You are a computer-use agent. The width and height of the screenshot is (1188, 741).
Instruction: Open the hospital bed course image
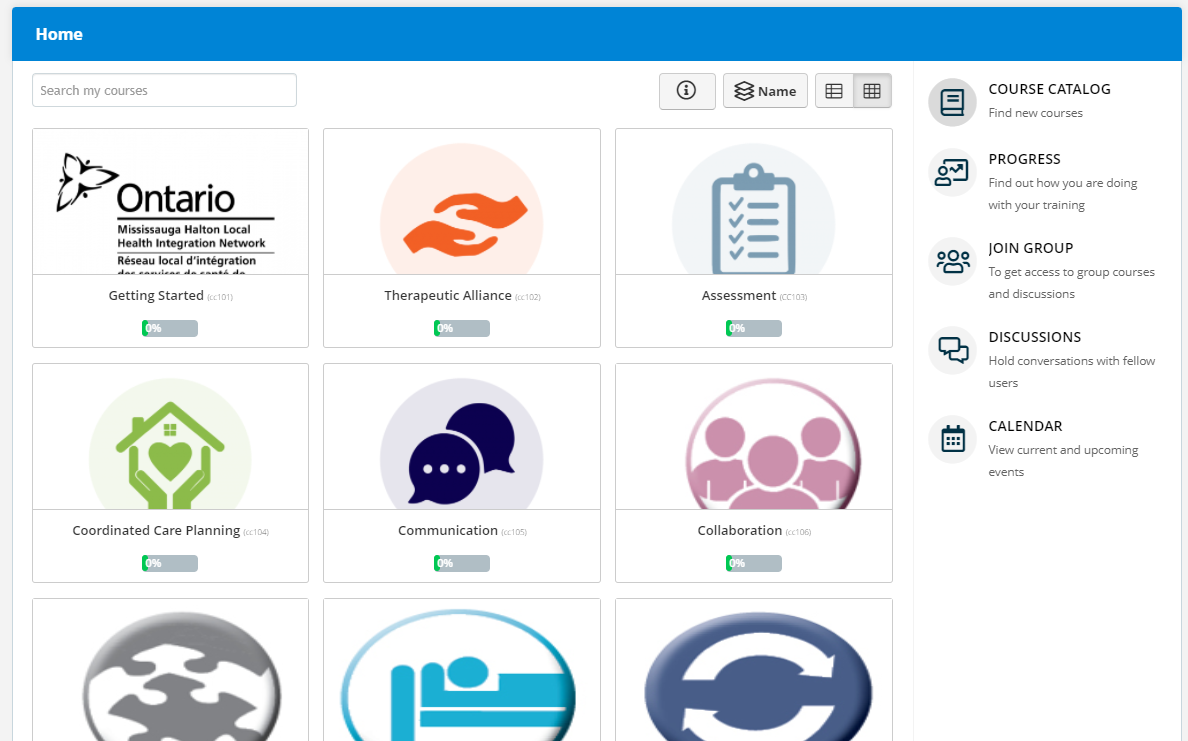point(461,671)
